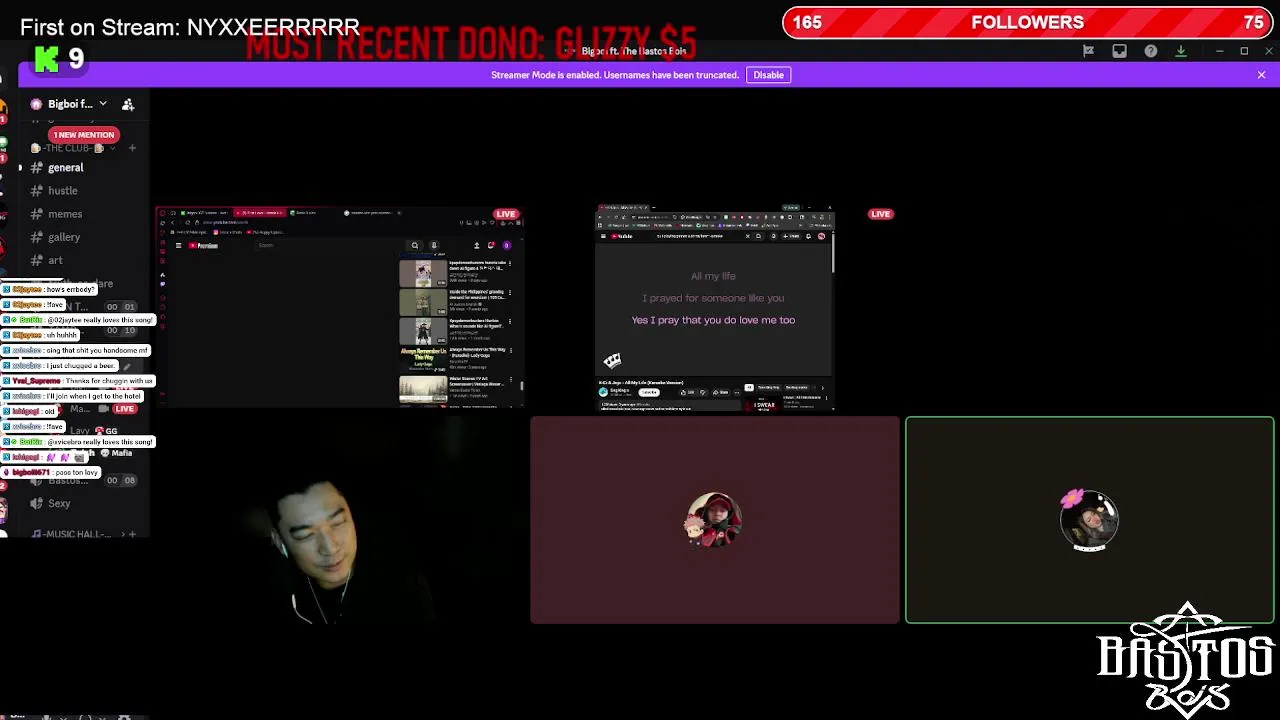Click hash icon beside memes channel

click(37, 214)
